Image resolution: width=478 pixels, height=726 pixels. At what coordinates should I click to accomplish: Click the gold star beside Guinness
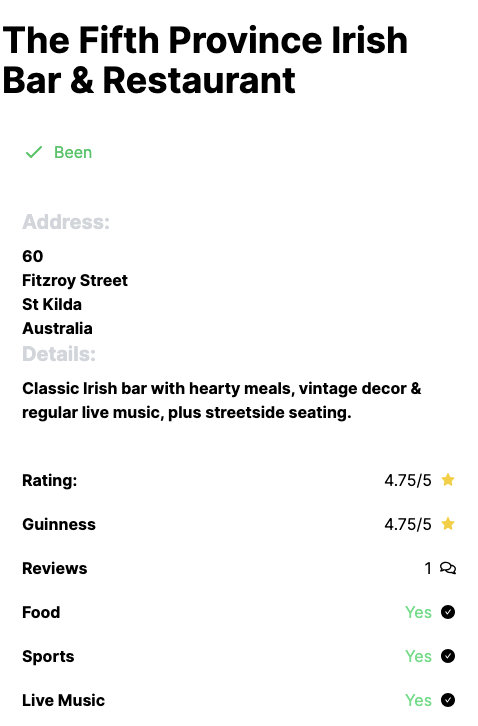pyautogui.click(x=448, y=524)
